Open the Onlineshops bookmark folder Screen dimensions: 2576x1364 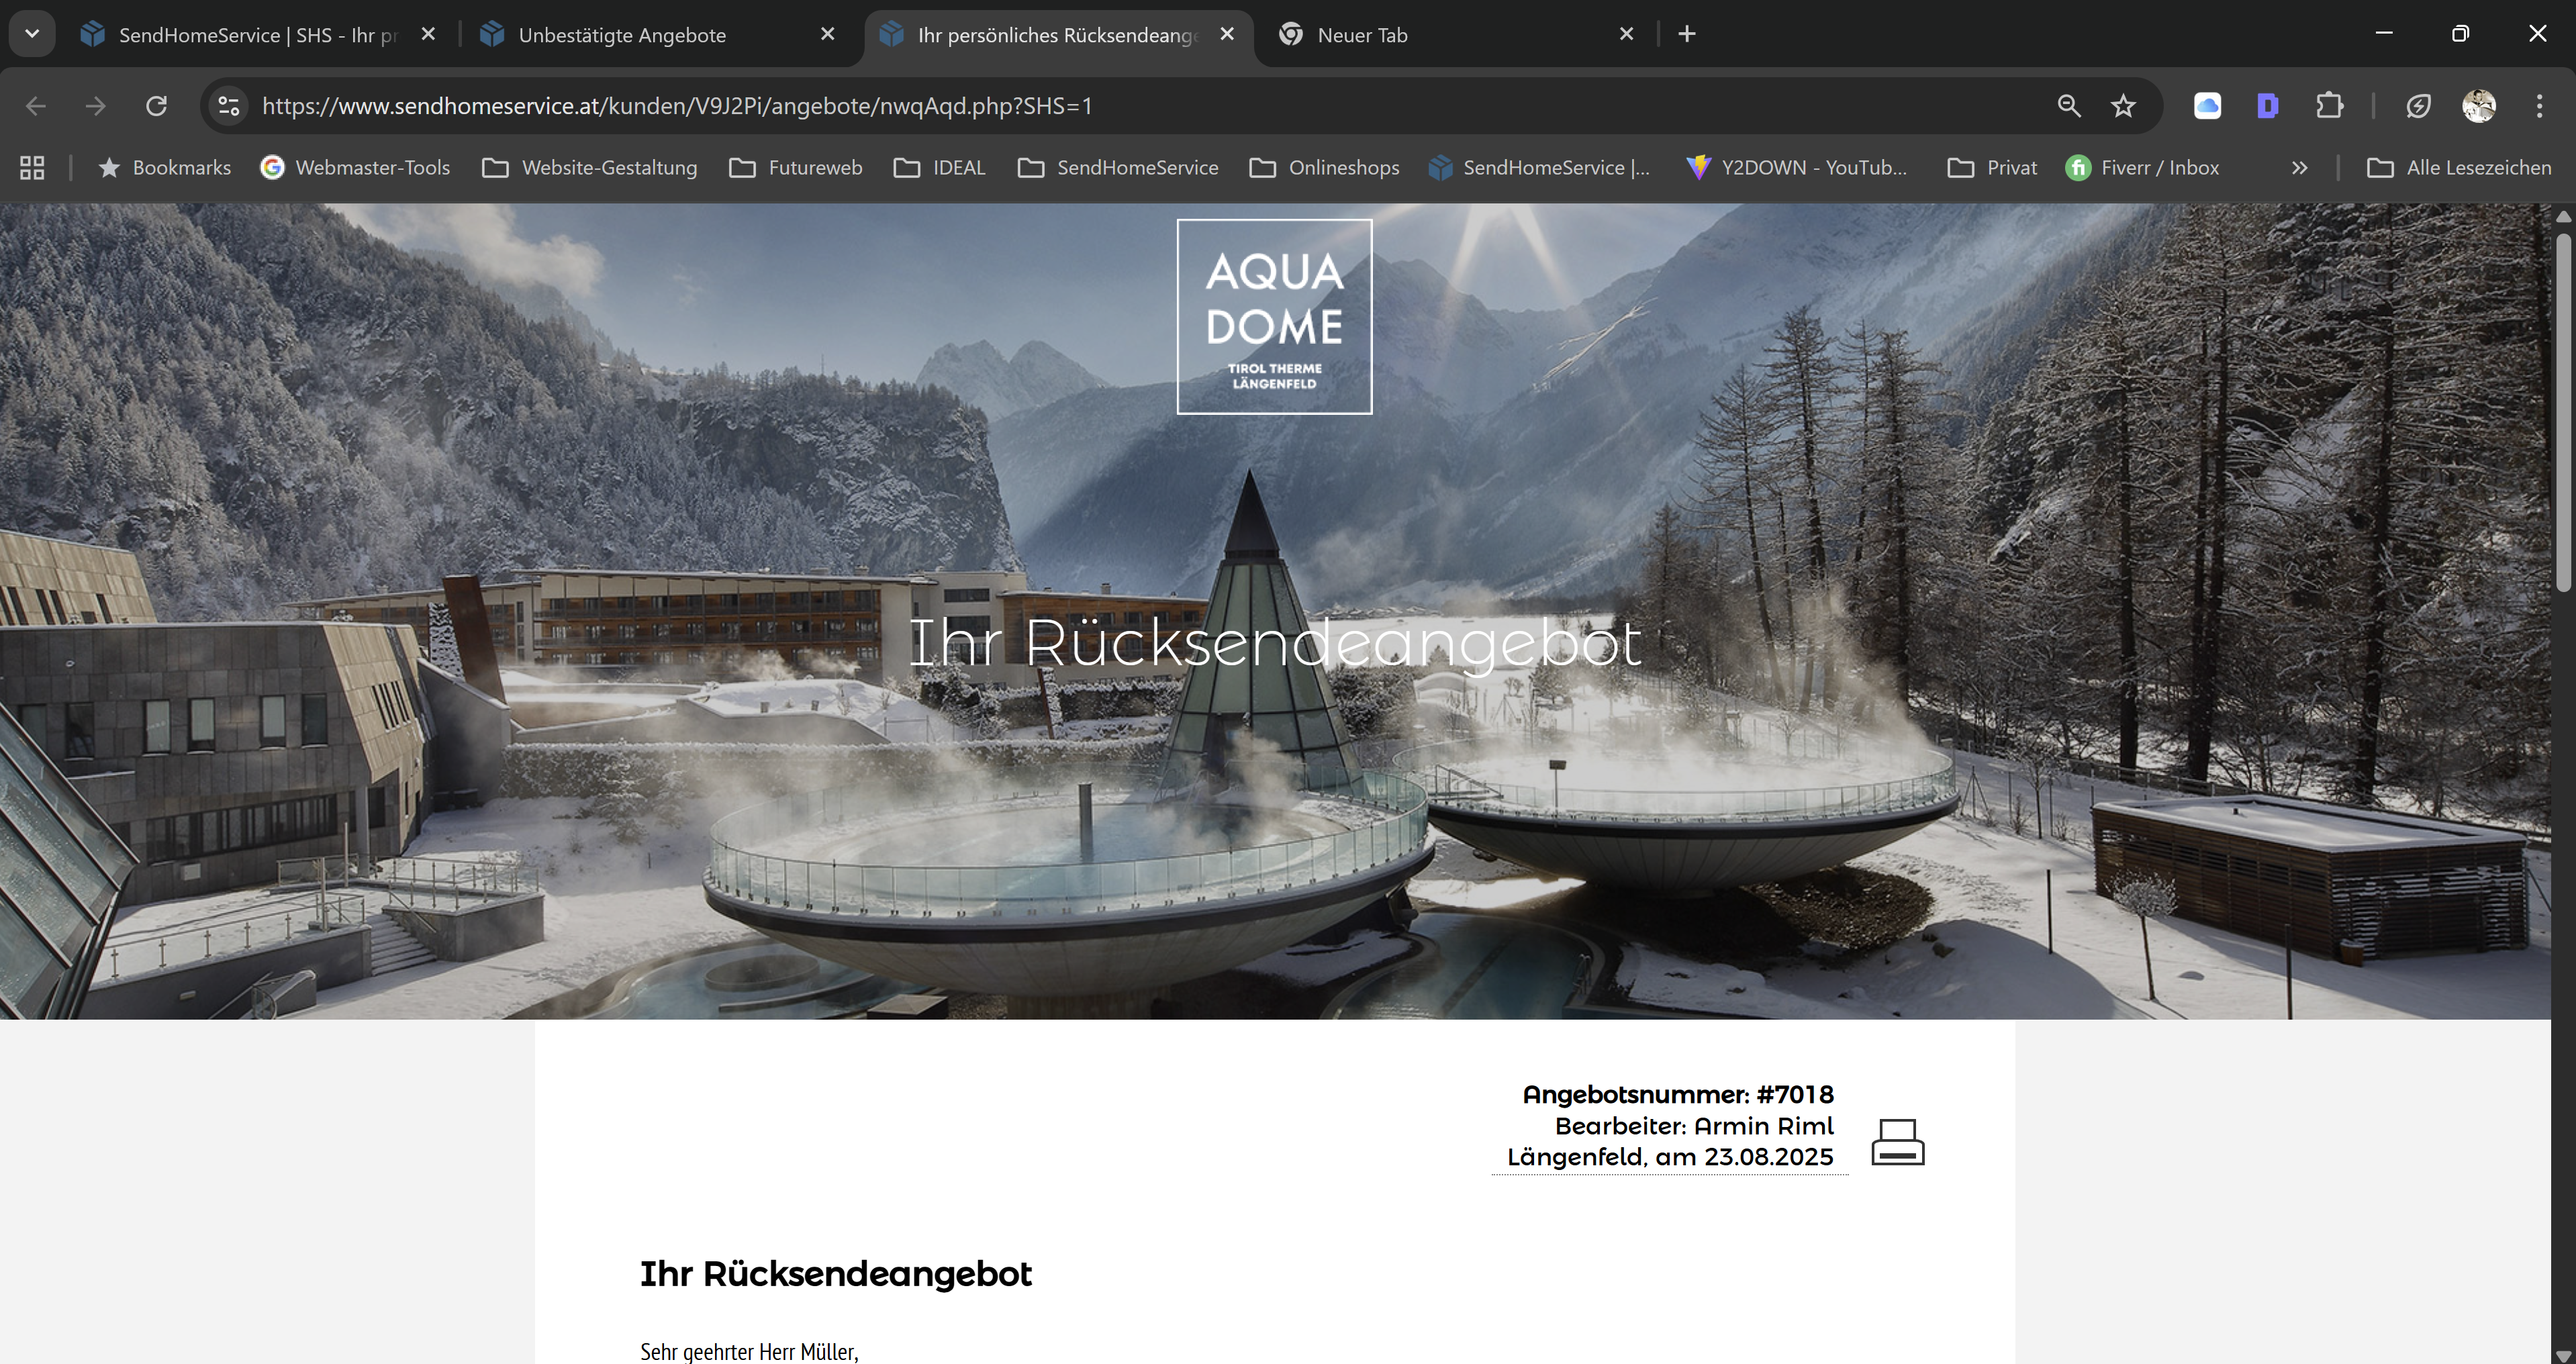tap(1325, 168)
